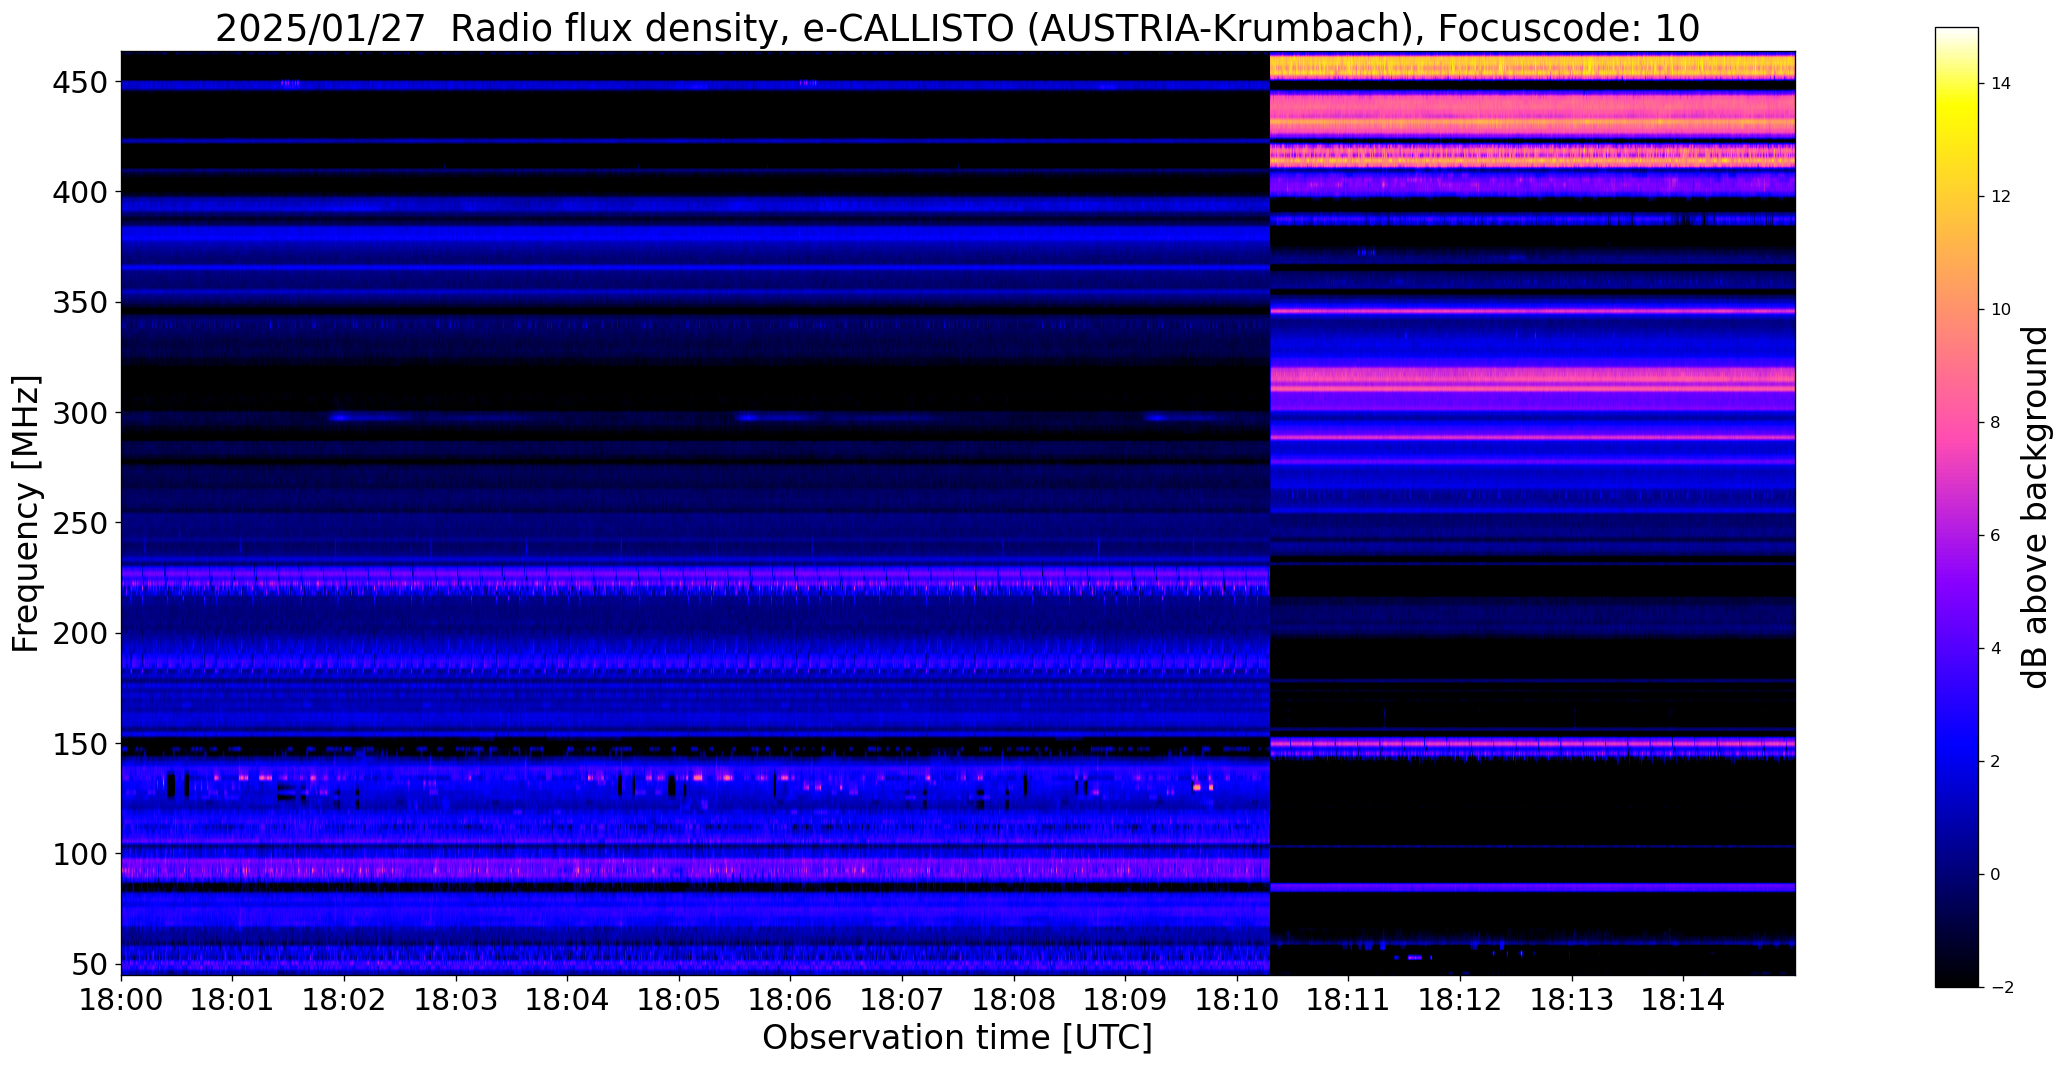2066x1067 pixels.
Task: Click the 18:08 time tick label
Action: pyautogui.click(x=1014, y=998)
